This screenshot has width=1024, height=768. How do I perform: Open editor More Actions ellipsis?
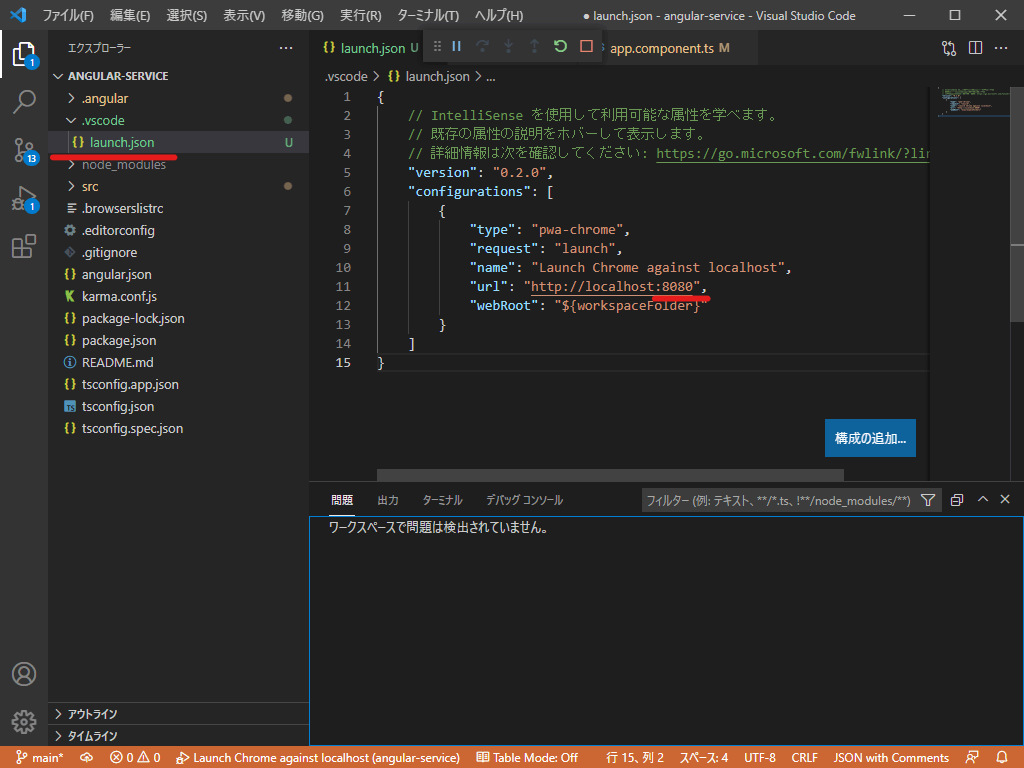(1001, 48)
